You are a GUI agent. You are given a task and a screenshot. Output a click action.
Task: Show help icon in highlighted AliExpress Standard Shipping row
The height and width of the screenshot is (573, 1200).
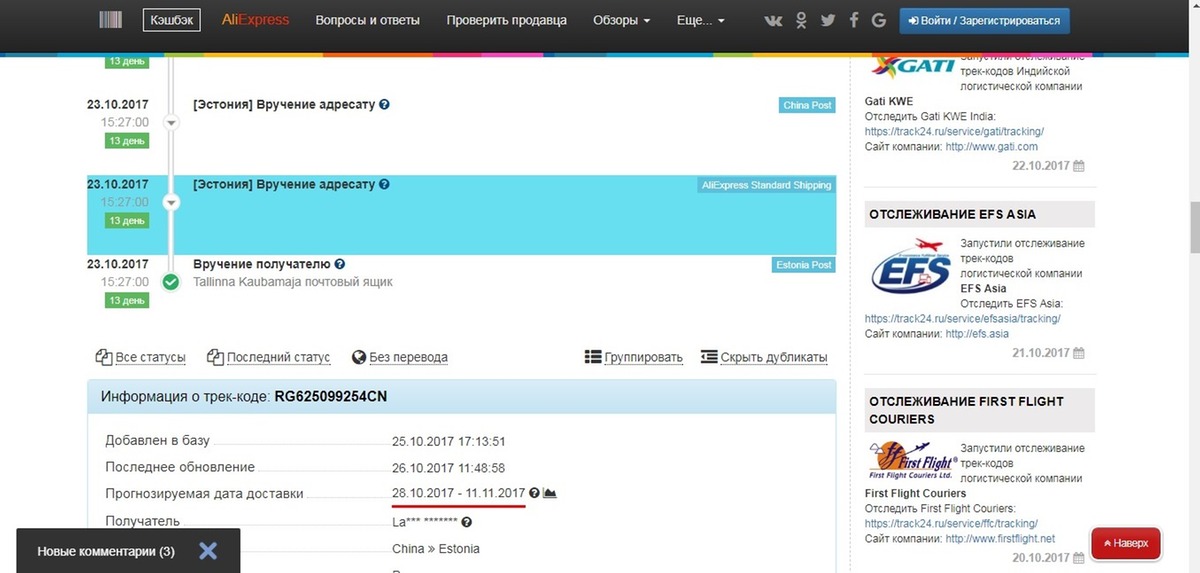point(385,184)
